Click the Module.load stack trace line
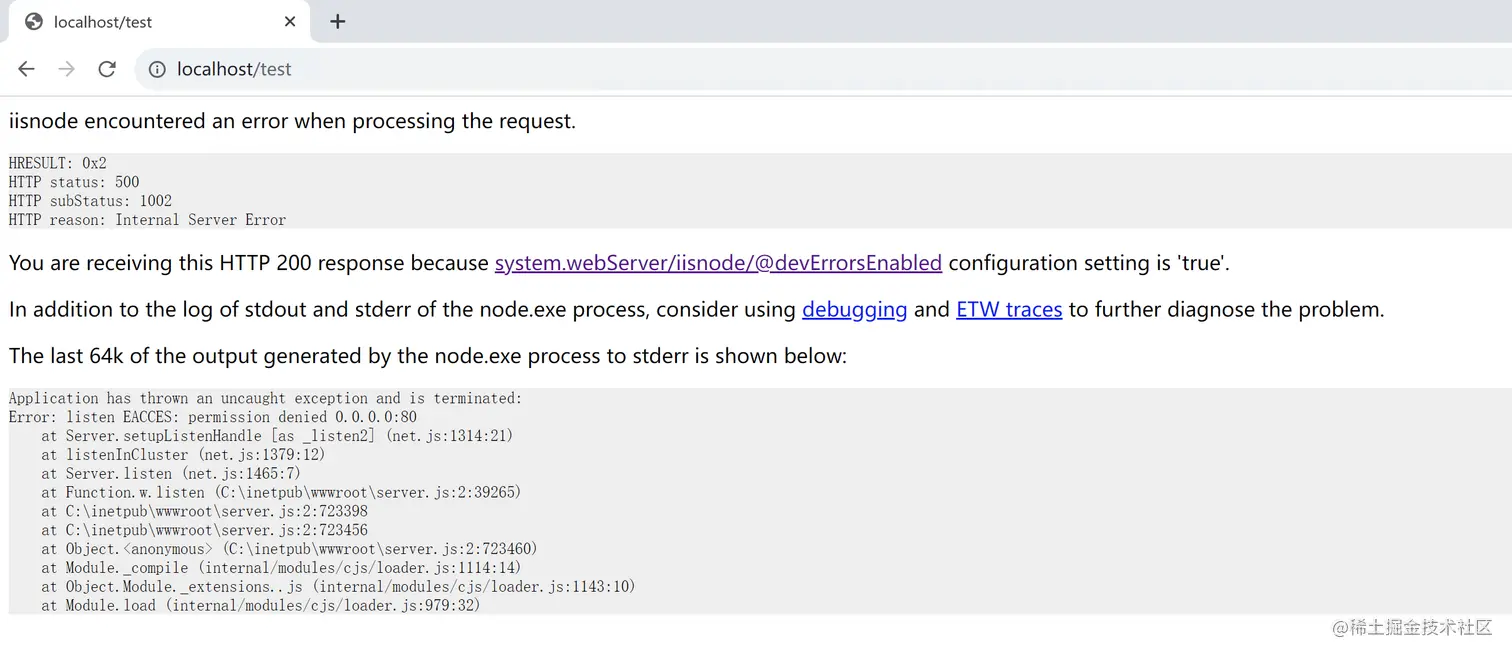Screen dimensions: 1512x657 click(261, 606)
